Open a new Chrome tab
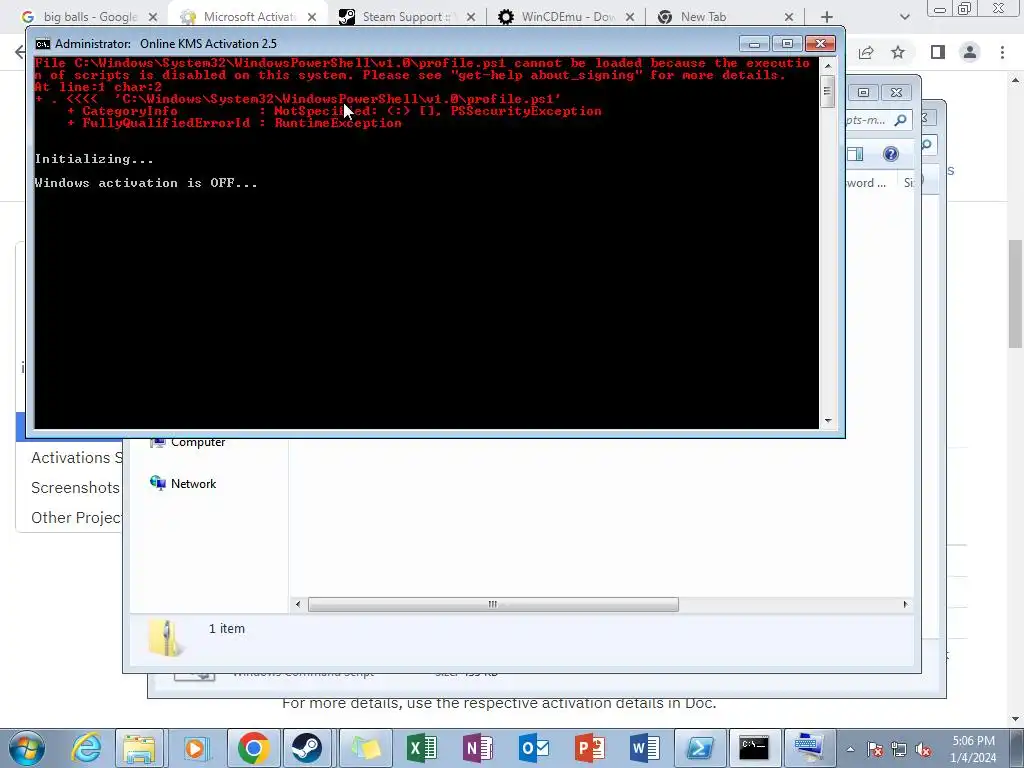This screenshot has width=1024, height=768. 827,17
